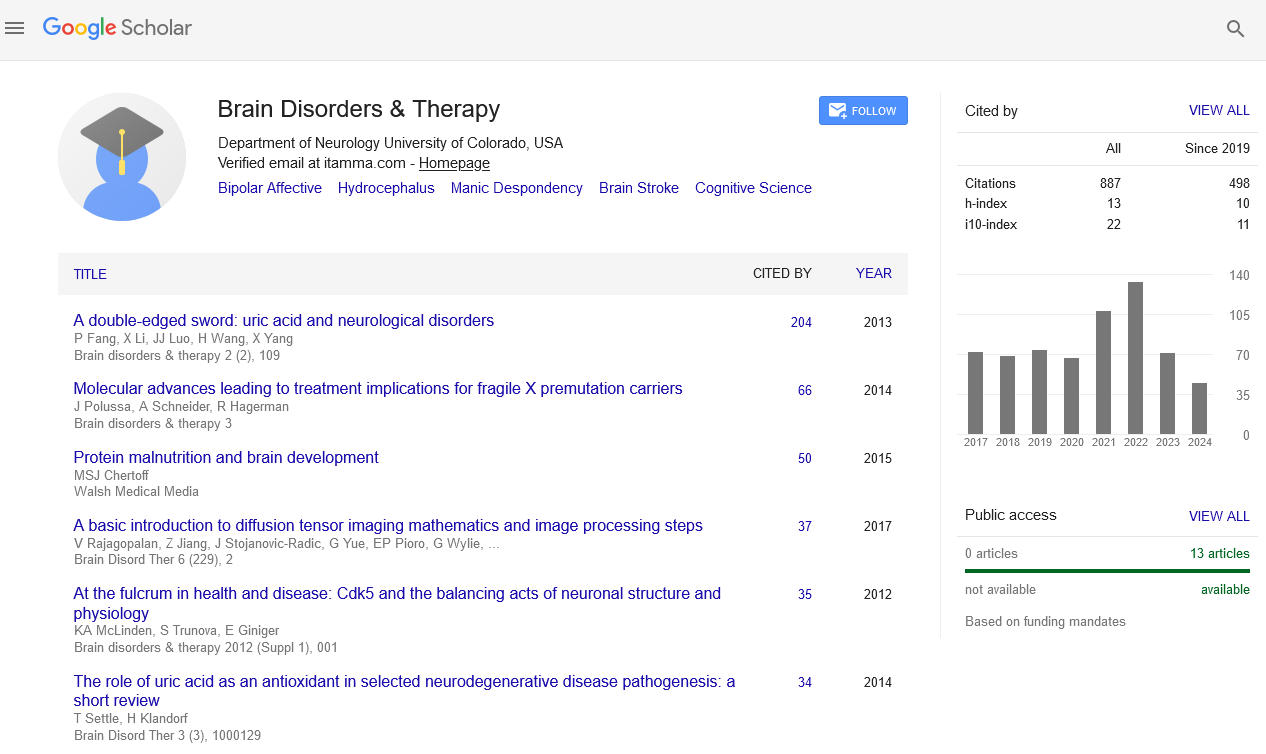
Task: Click the year 2013 of first article
Action: [x=878, y=322]
